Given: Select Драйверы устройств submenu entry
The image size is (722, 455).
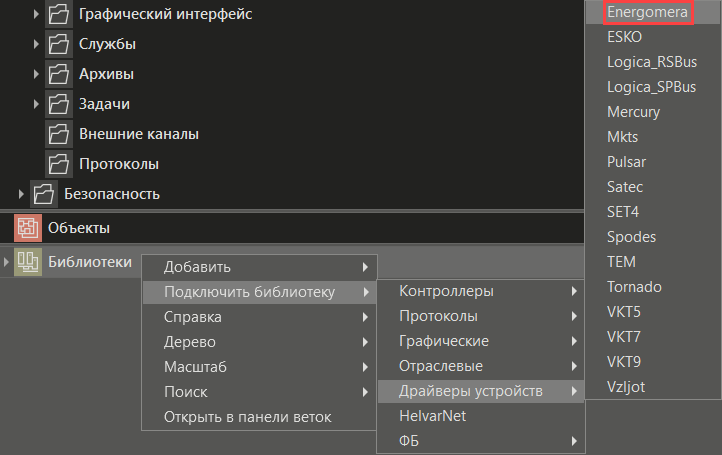Looking at the screenshot, I should coord(481,391).
